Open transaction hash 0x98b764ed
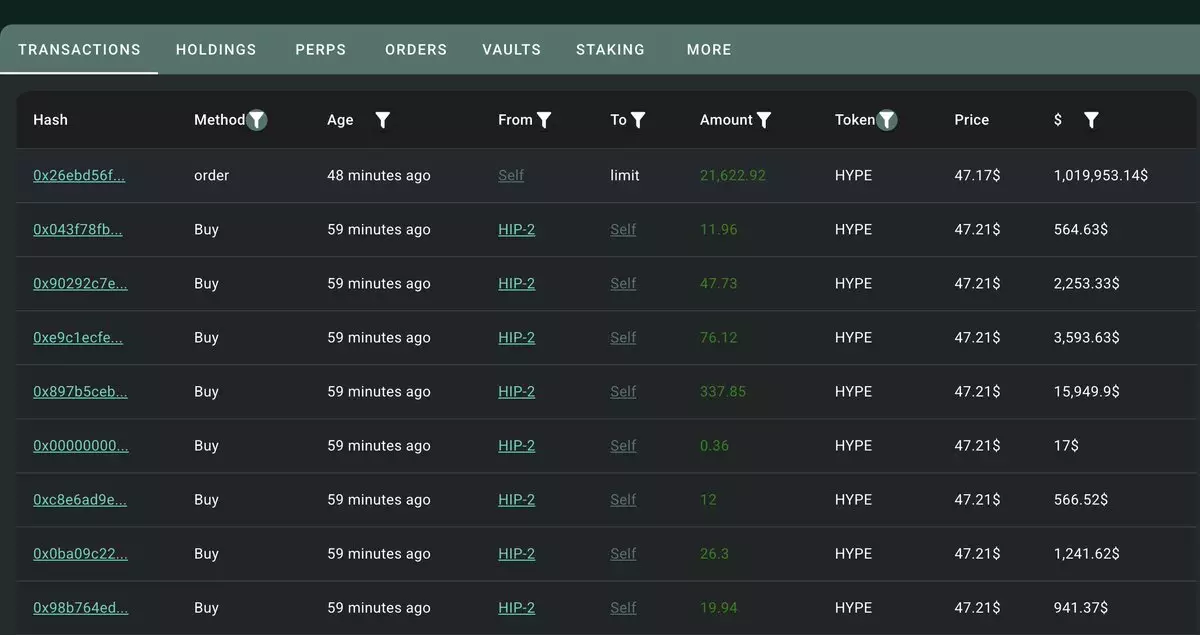 click(80, 607)
